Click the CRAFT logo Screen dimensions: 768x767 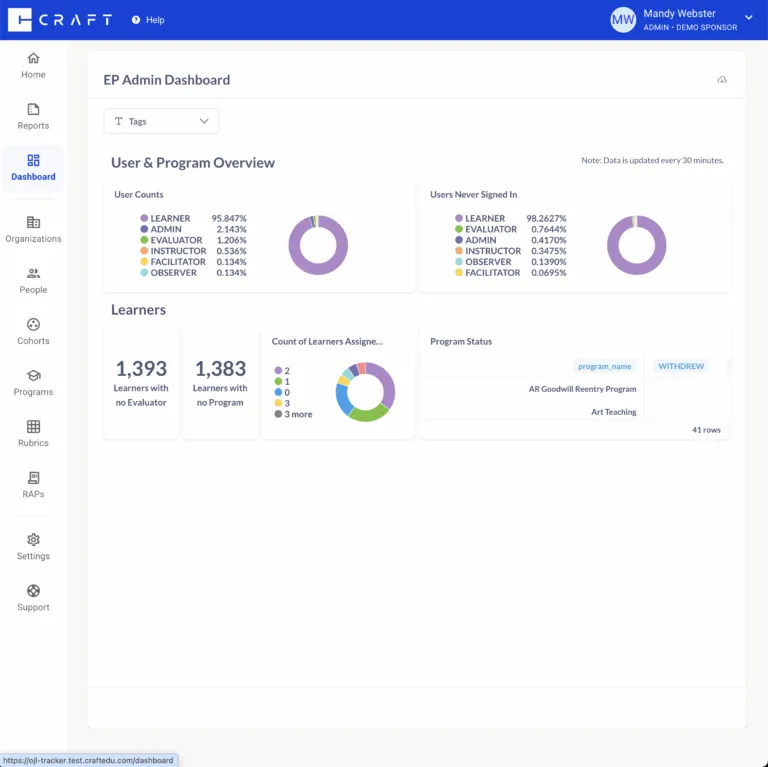click(x=60, y=20)
